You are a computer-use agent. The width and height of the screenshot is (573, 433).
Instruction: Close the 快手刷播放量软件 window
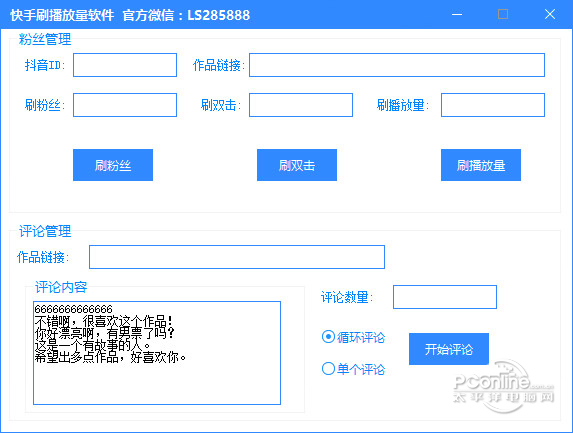(550, 15)
